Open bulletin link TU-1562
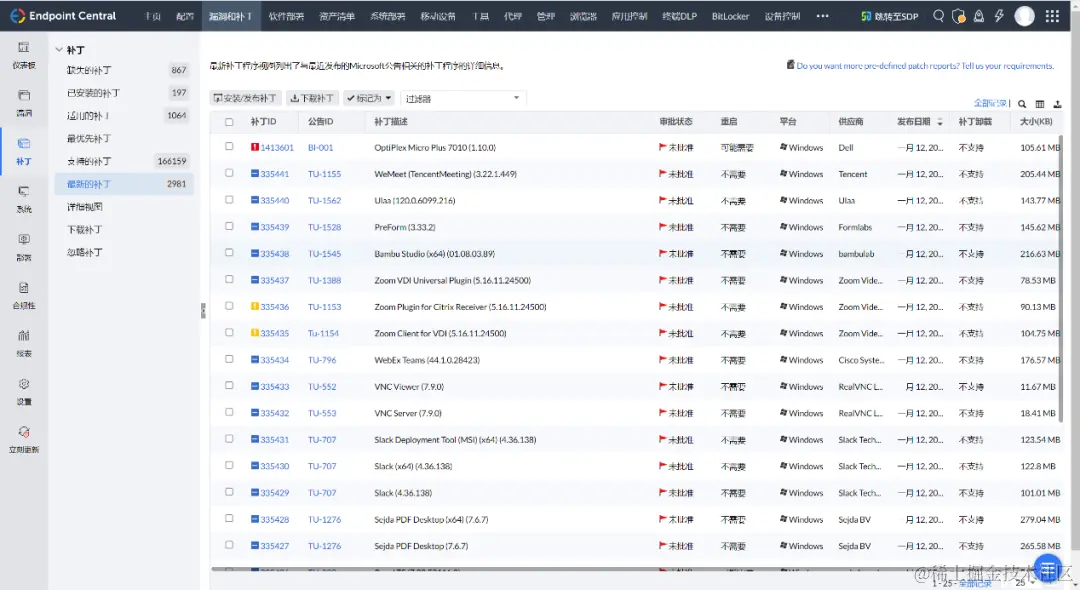Screen dimensions: 1080x590 324,200
